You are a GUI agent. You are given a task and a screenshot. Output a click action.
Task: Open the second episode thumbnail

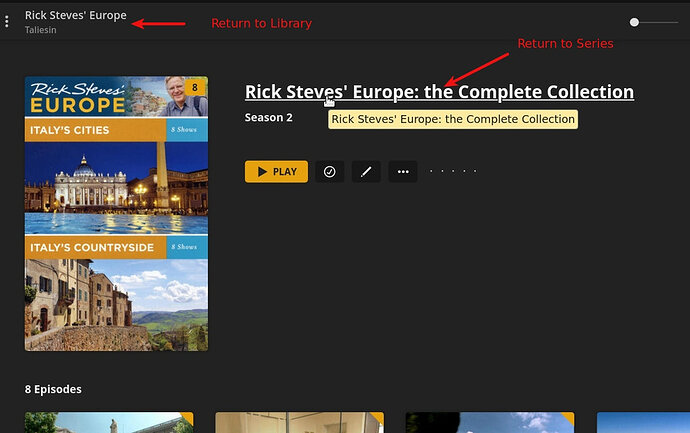[300, 422]
